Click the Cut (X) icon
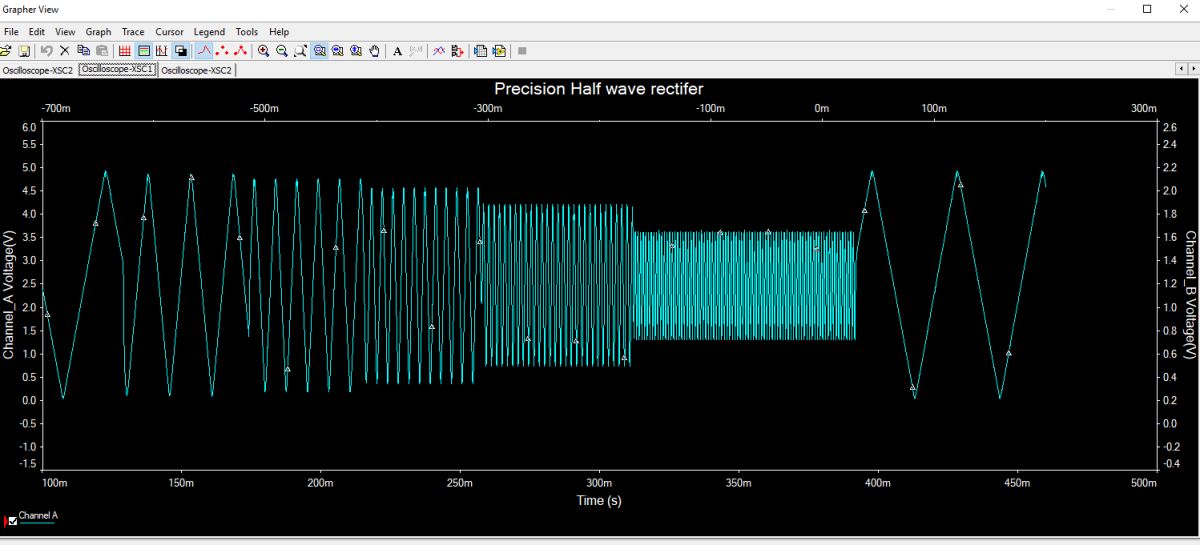This screenshot has height=545, width=1200. coord(64,50)
